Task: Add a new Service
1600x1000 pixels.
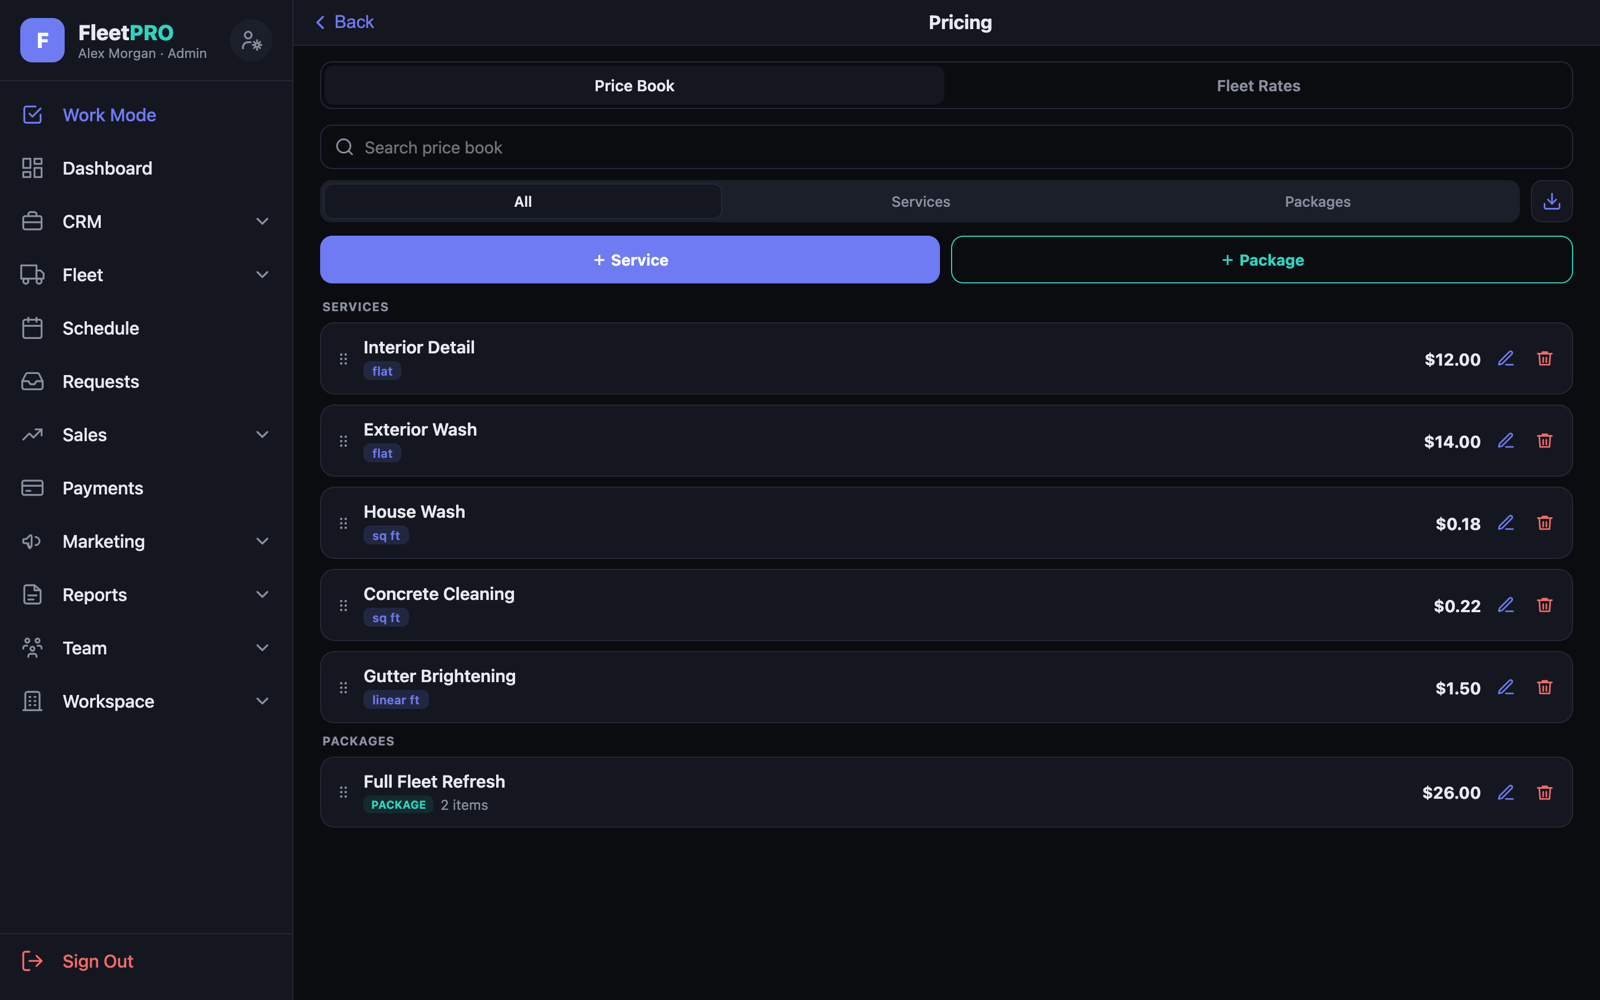Action: coord(630,260)
